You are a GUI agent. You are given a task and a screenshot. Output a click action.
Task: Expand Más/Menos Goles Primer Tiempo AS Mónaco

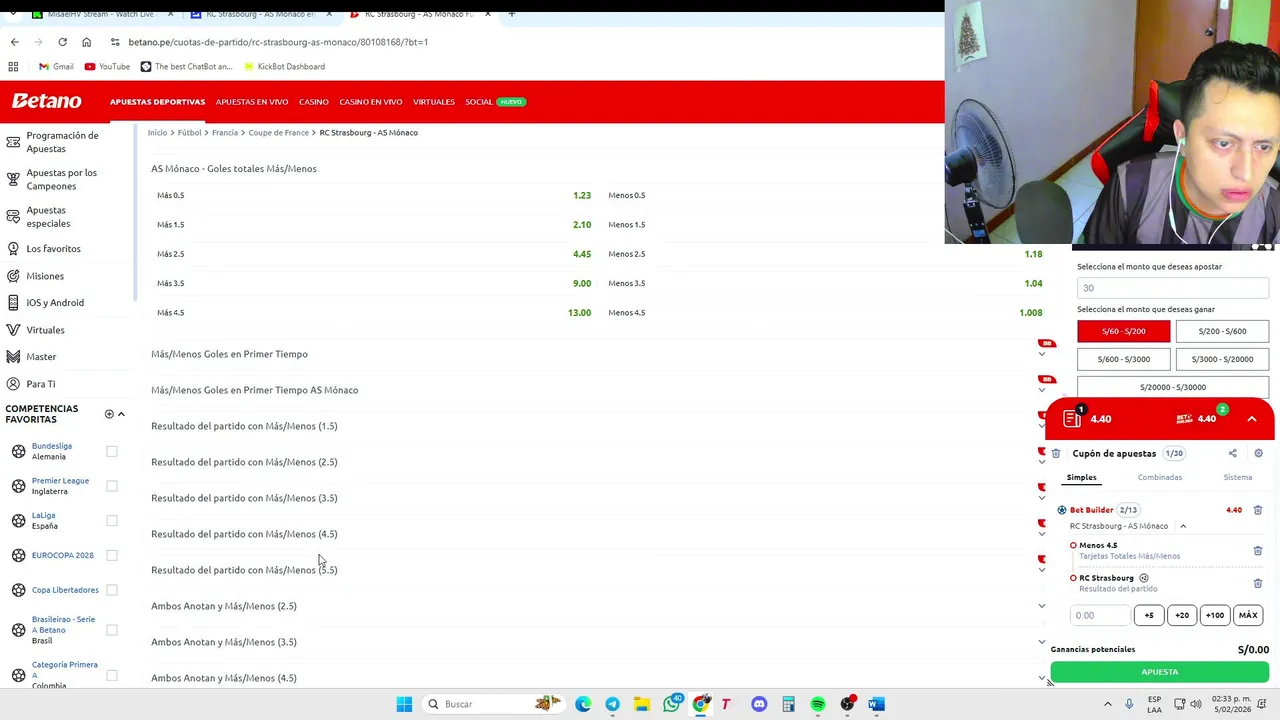[1042, 390]
